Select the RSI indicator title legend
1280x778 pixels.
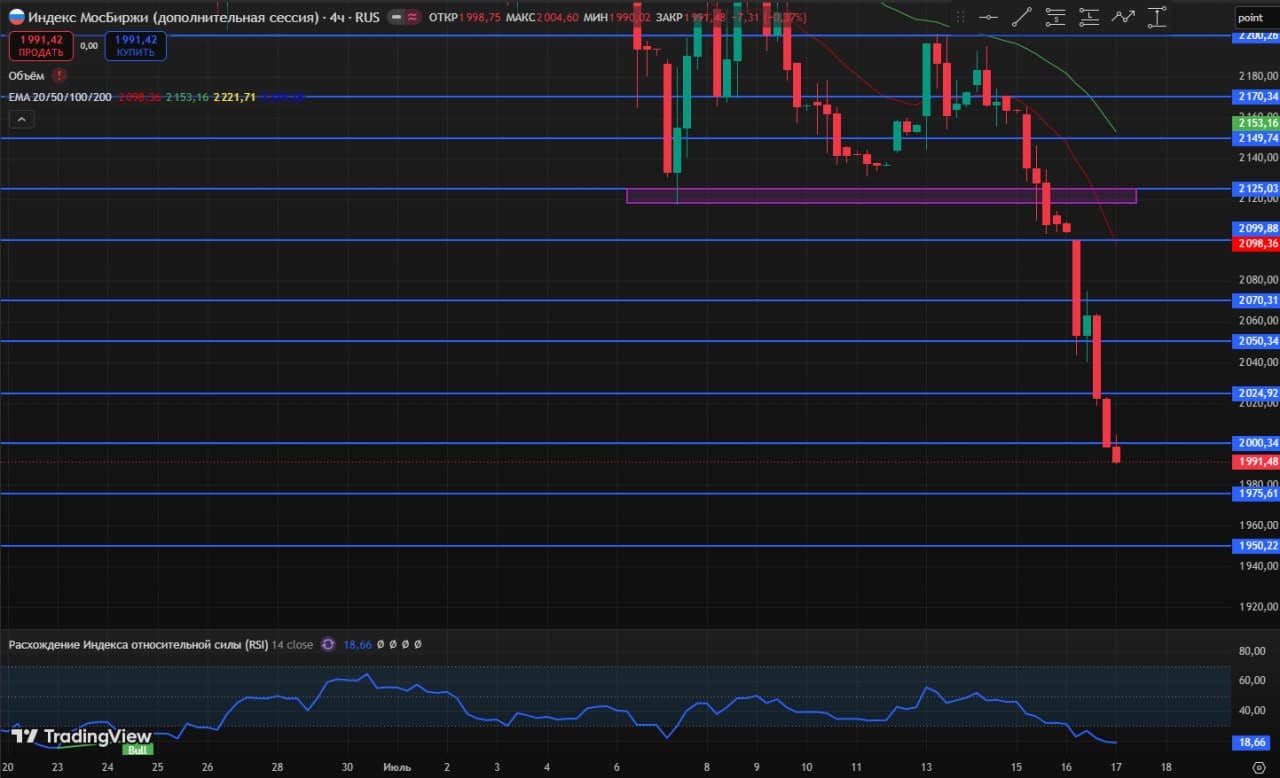[160, 645]
